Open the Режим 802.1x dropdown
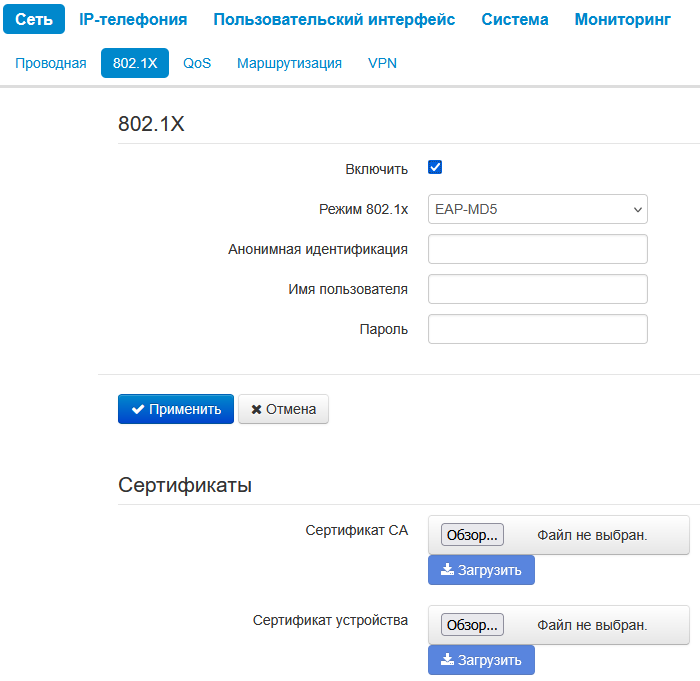This screenshot has width=700, height=681. coord(537,209)
